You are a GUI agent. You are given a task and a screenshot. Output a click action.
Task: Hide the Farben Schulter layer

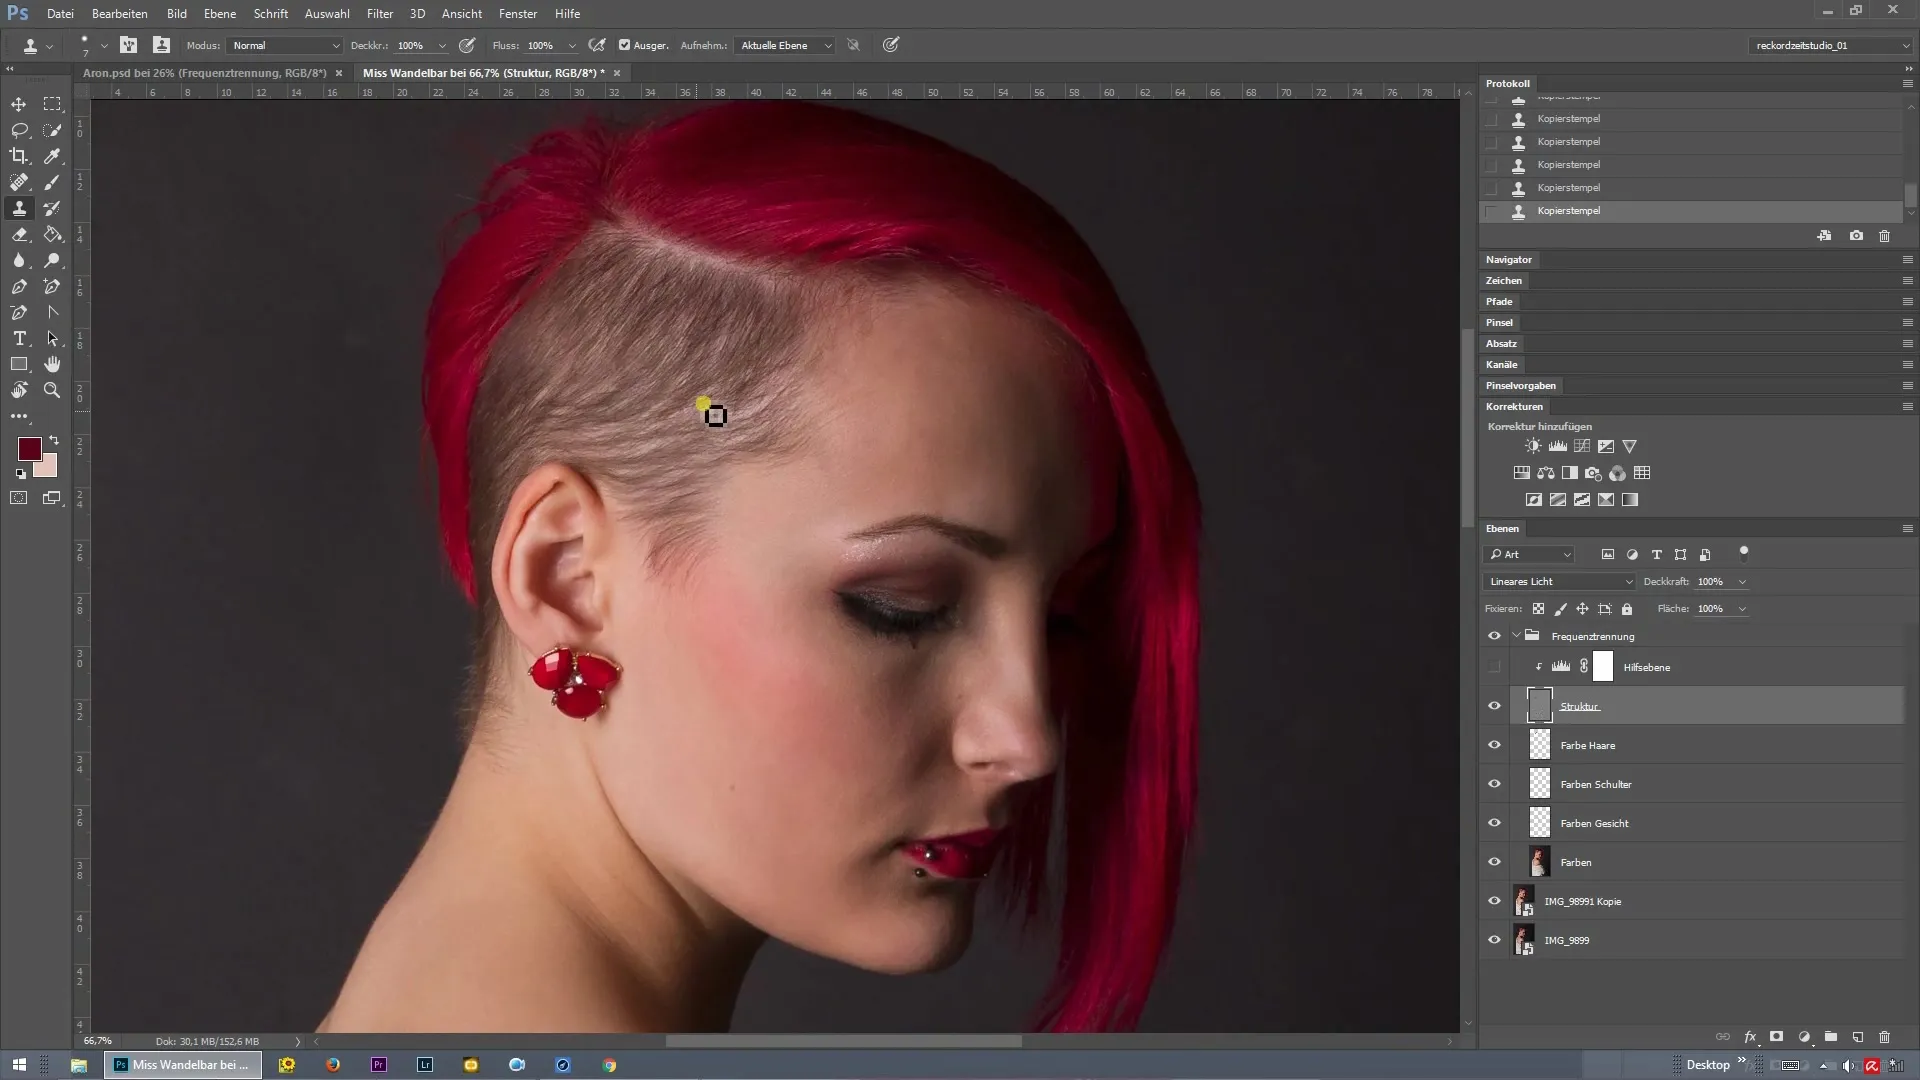[1494, 784]
